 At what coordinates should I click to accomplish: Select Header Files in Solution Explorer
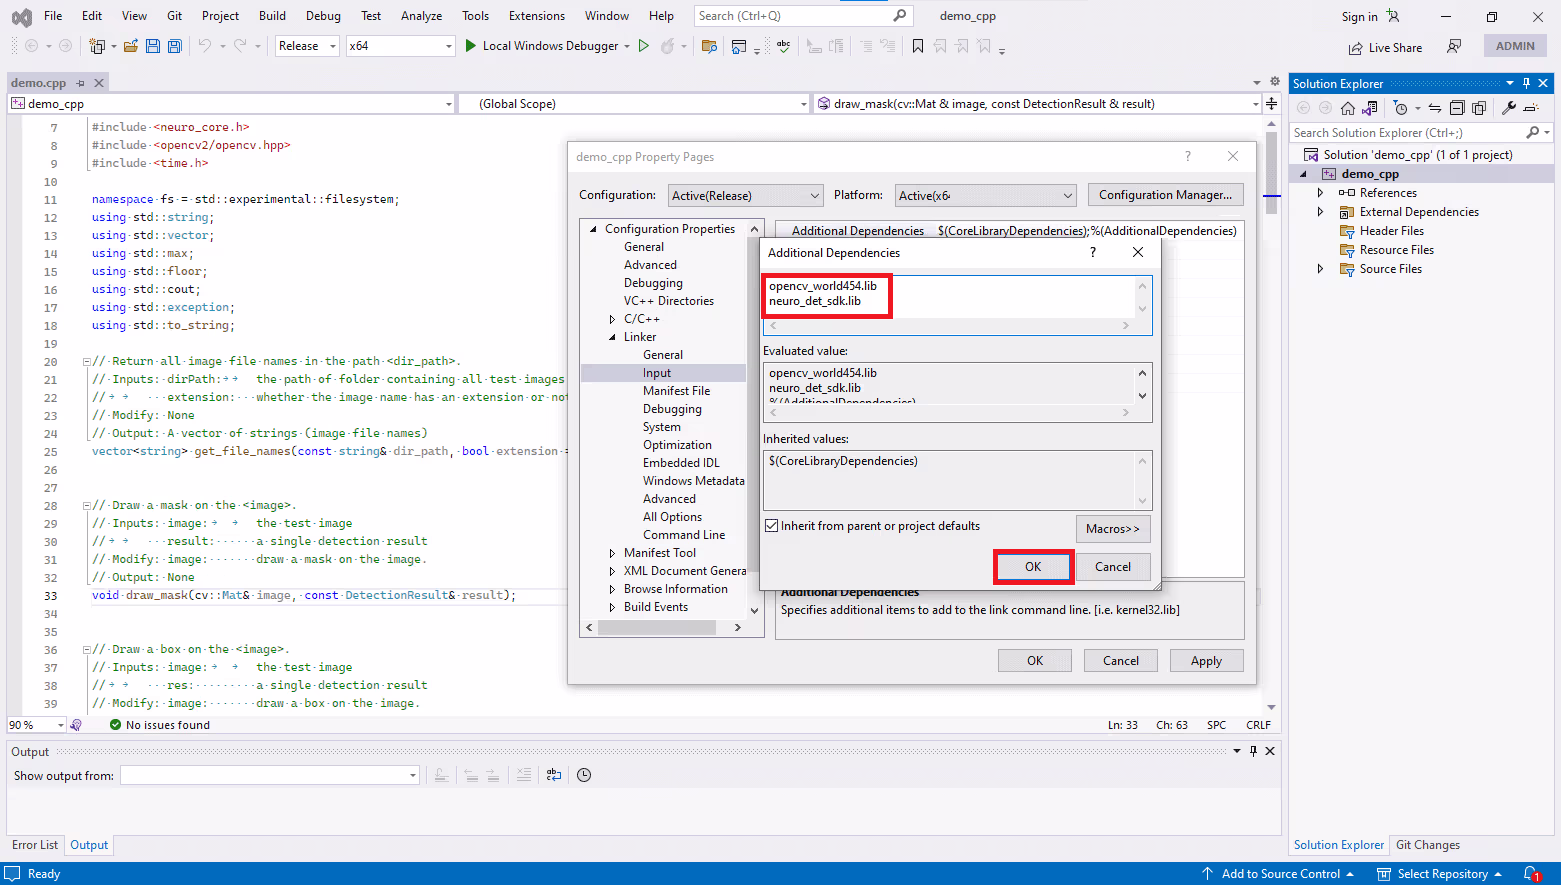click(1391, 231)
